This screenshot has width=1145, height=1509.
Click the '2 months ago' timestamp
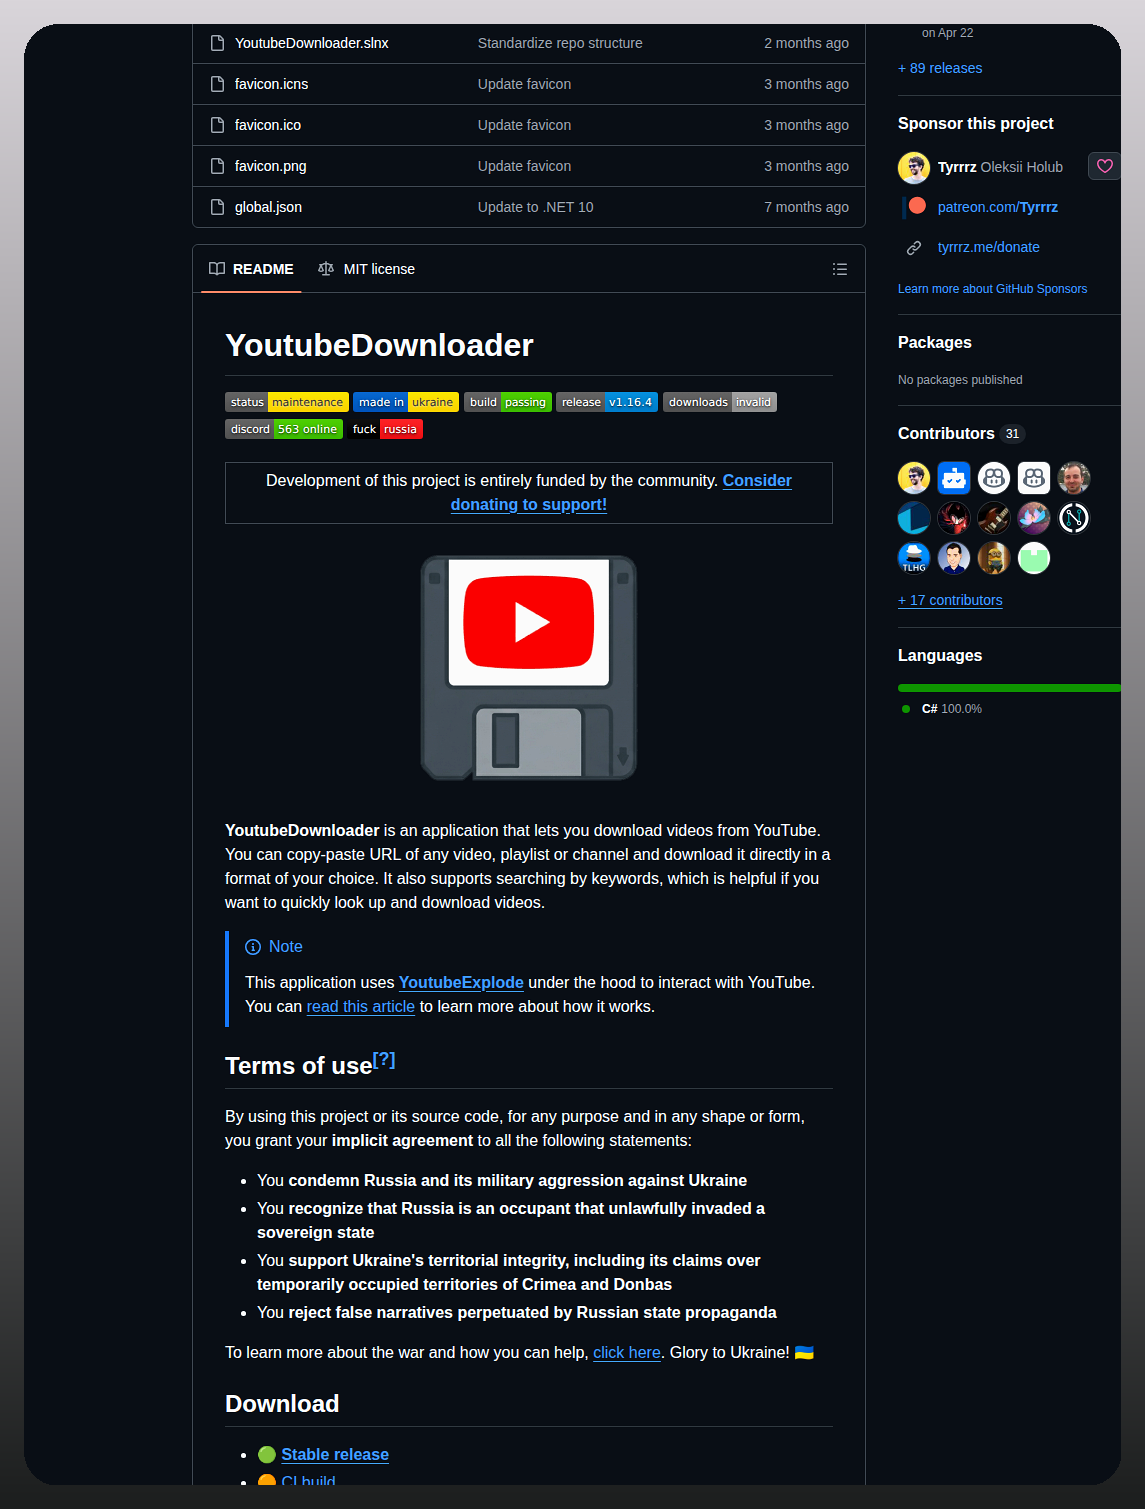point(806,43)
